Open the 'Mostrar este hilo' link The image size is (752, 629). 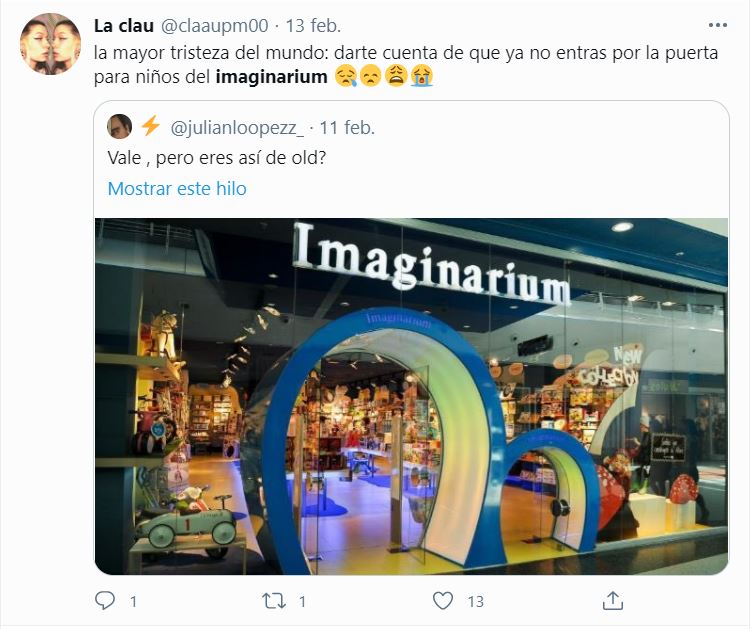[177, 188]
